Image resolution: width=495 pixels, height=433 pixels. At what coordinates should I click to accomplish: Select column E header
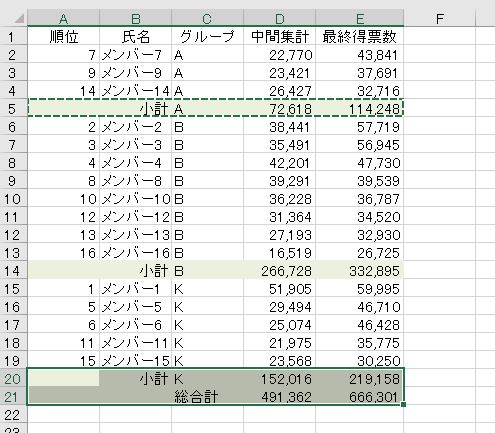(x=359, y=19)
